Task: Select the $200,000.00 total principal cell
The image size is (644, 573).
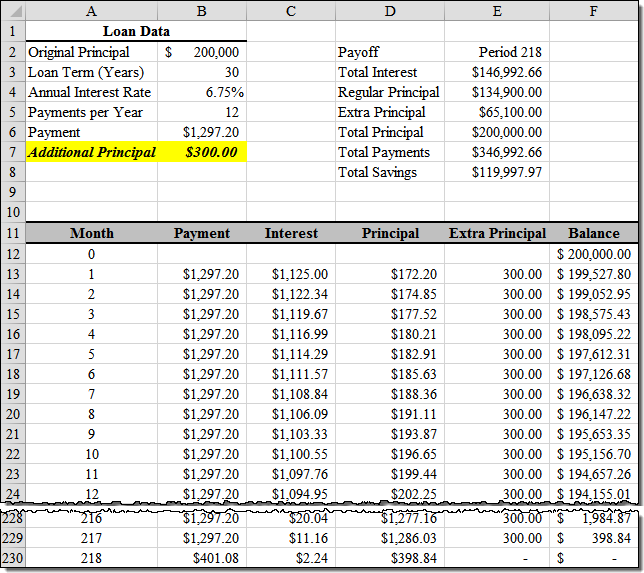Action: (x=497, y=132)
